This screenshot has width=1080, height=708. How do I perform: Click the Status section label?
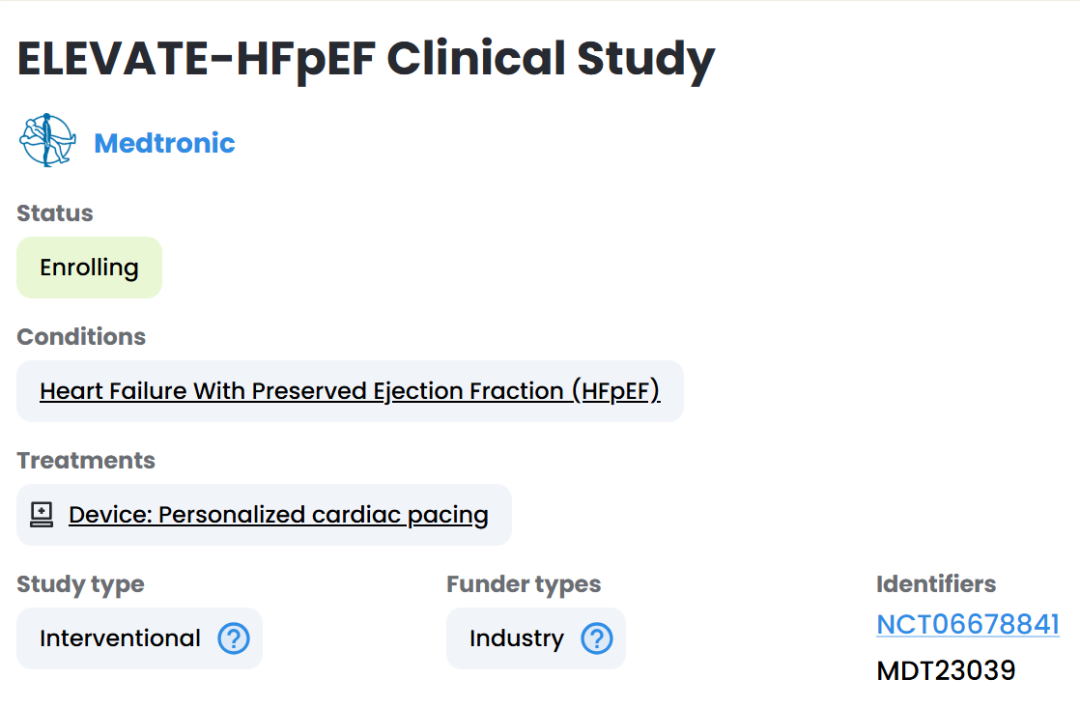pyautogui.click(x=54, y=214)
